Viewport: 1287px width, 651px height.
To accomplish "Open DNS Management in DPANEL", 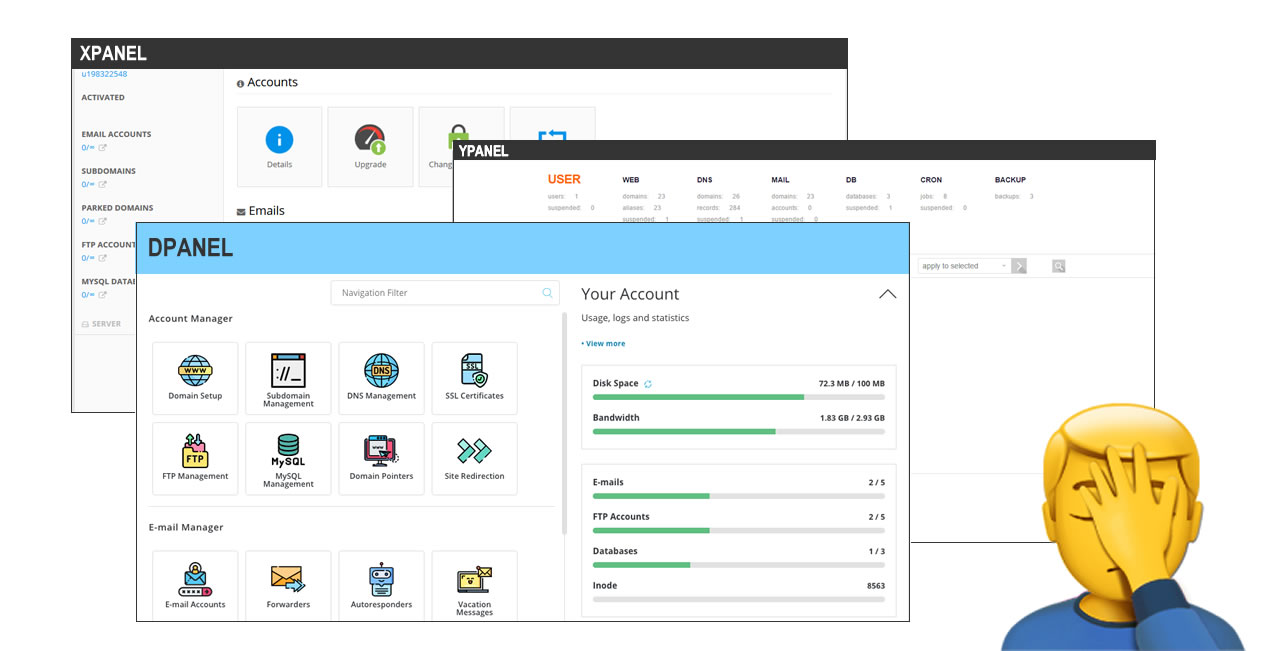I will point(381,378).
